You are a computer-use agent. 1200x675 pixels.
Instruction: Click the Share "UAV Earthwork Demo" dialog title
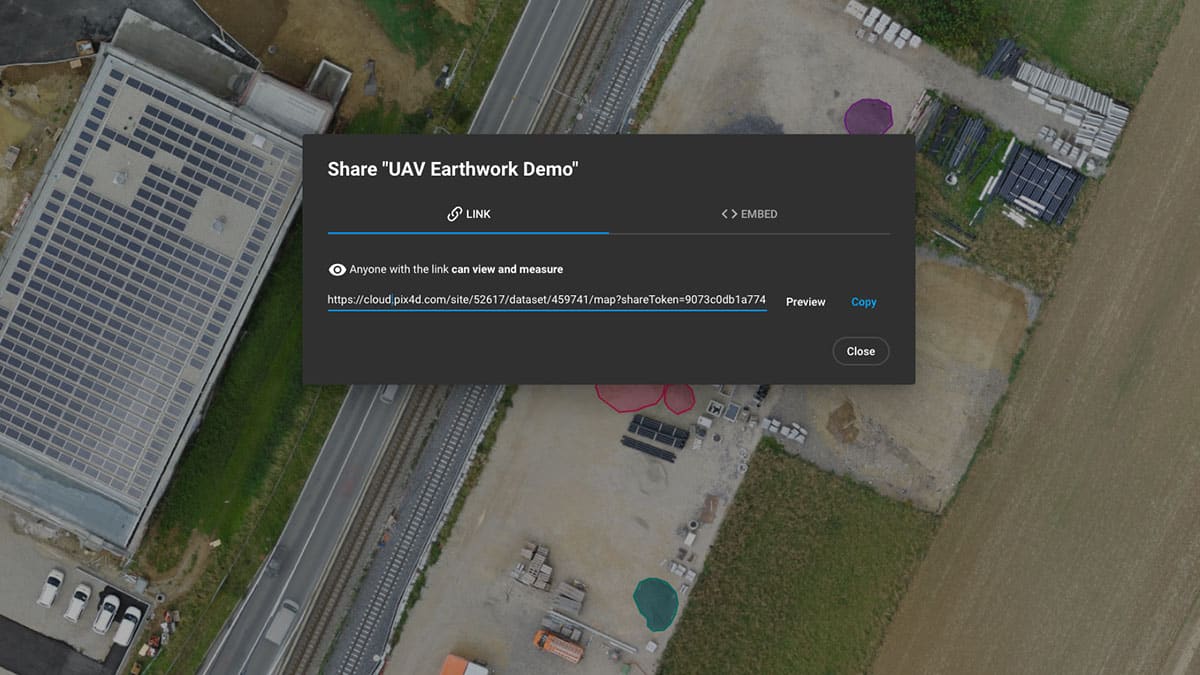pyautogui.click(x=453, y=169)
